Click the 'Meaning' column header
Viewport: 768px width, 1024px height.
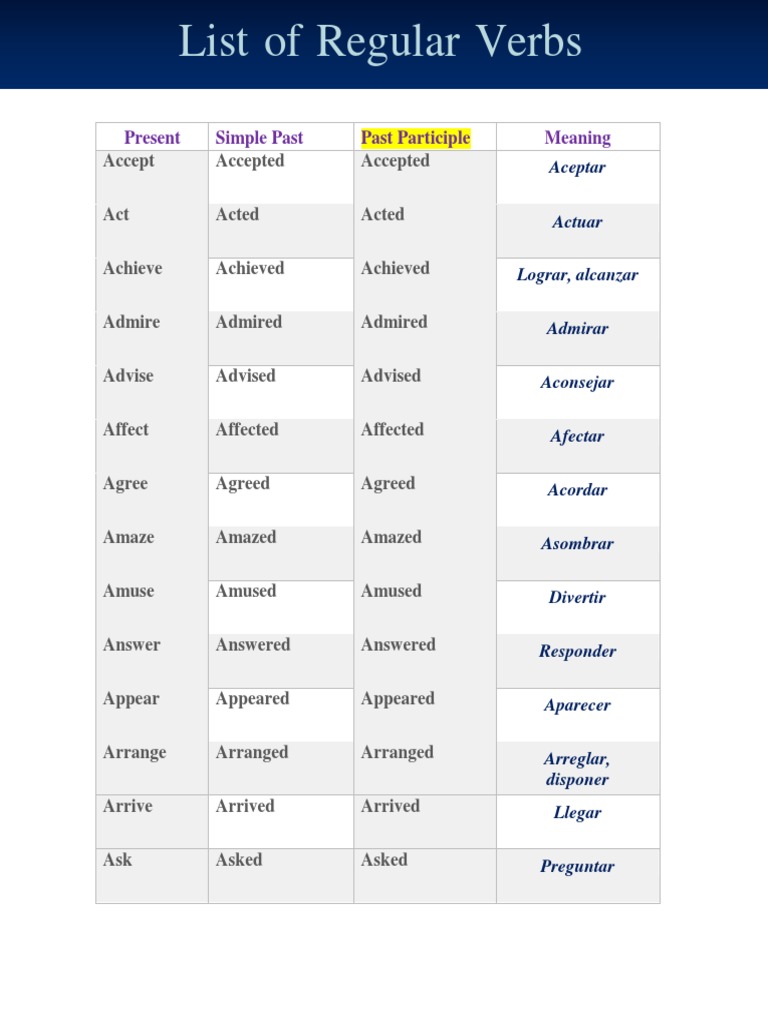[x=577, y=138]
